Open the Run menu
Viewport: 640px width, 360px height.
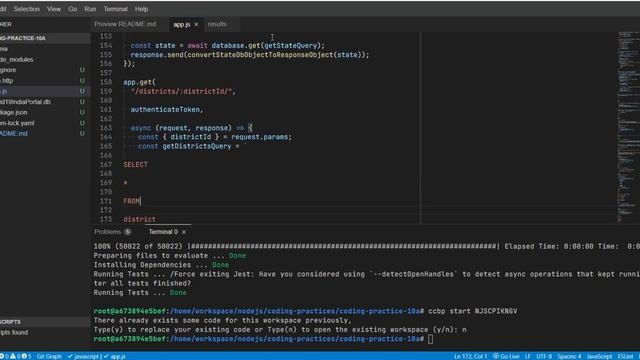point(90,9)
